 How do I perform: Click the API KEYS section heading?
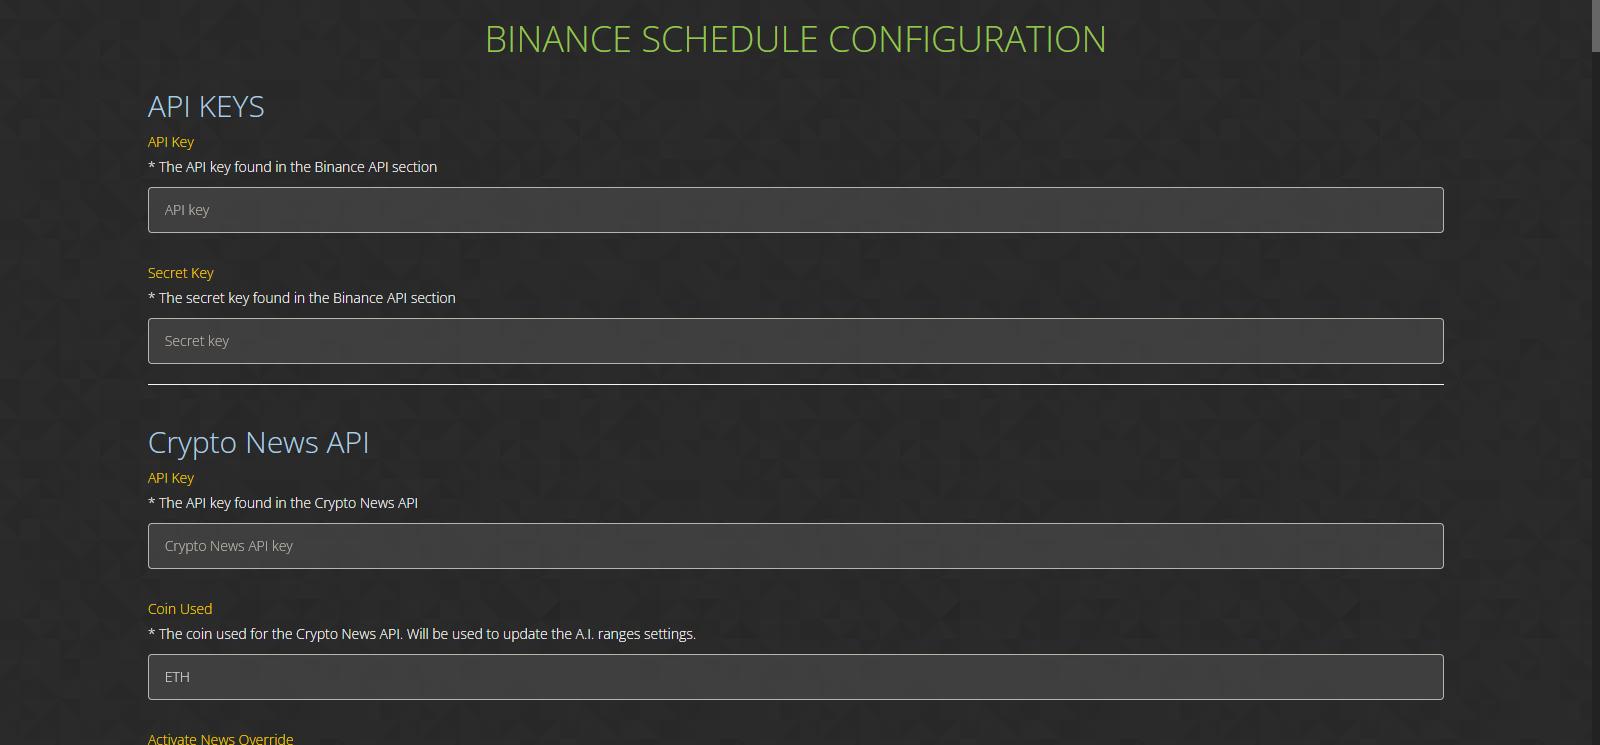(206, 107)
